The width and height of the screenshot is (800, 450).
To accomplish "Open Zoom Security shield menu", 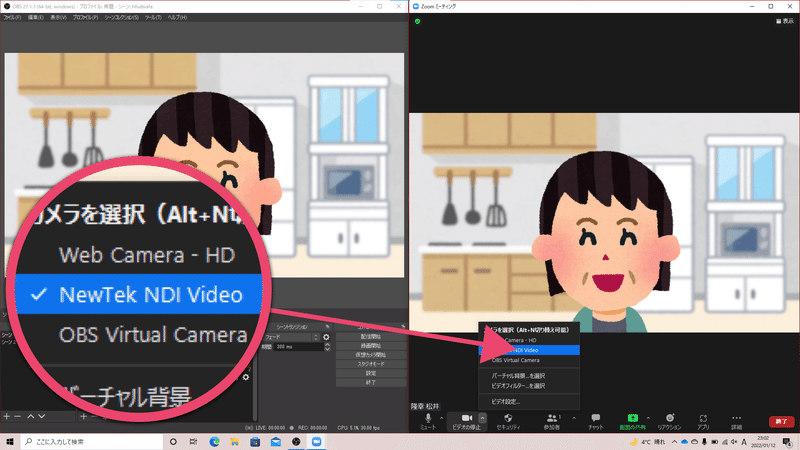I will pos(508,421).
